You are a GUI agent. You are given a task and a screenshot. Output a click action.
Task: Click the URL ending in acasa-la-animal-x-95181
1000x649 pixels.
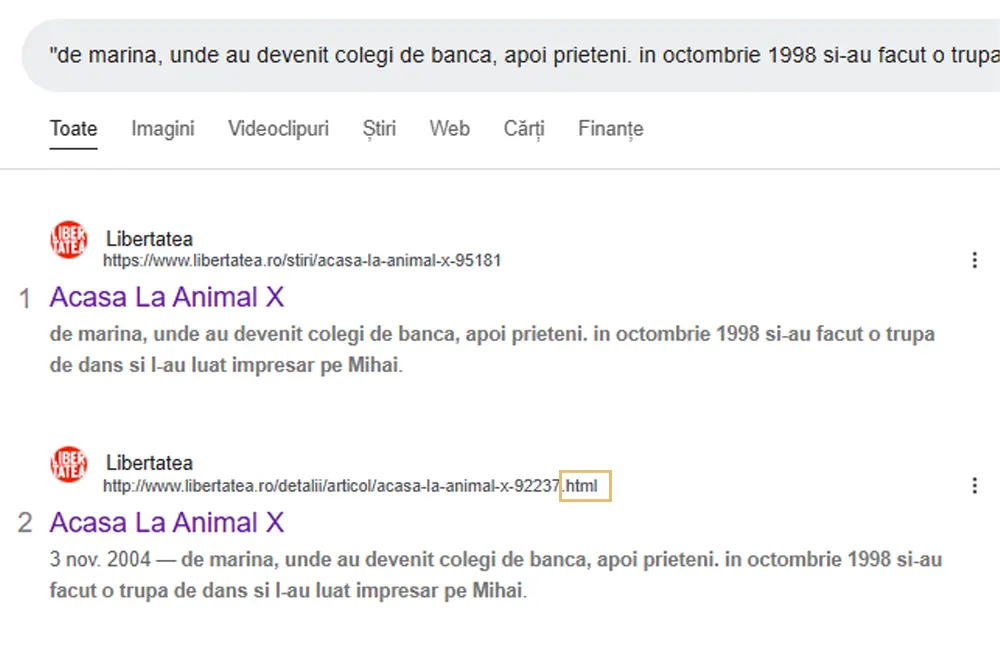302,261
